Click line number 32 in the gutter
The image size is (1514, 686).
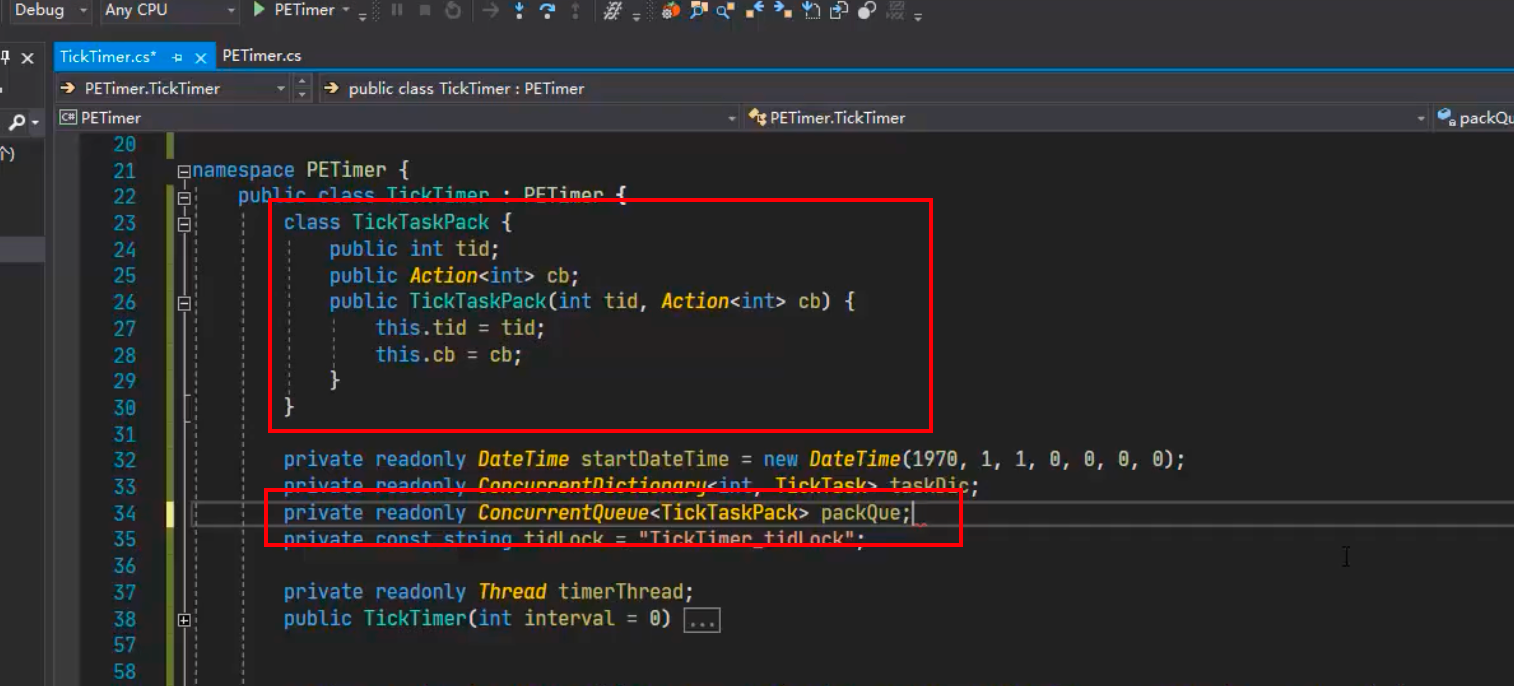tap(124, 461)
